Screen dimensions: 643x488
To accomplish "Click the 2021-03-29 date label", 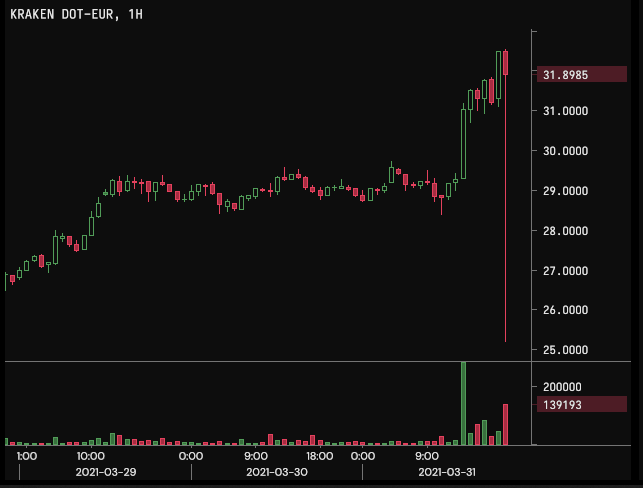I will [106, 472].
